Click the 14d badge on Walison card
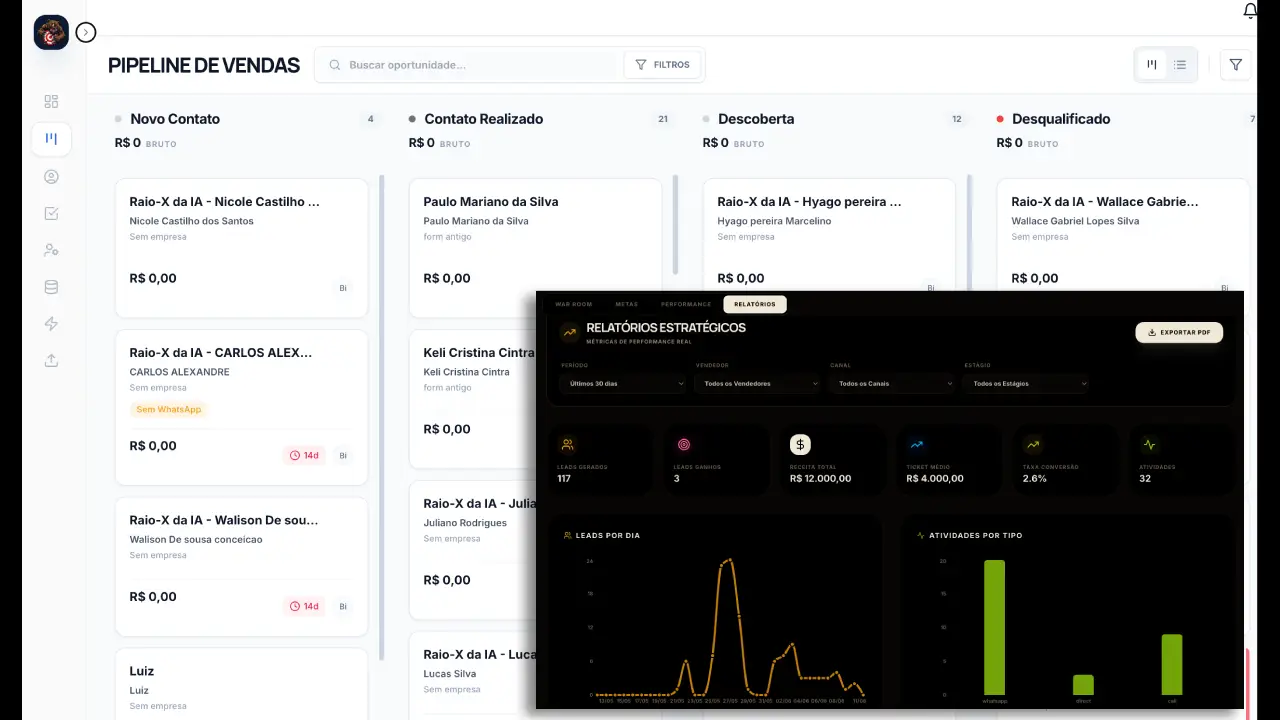1280x720 pixels. tap(304, 606)
